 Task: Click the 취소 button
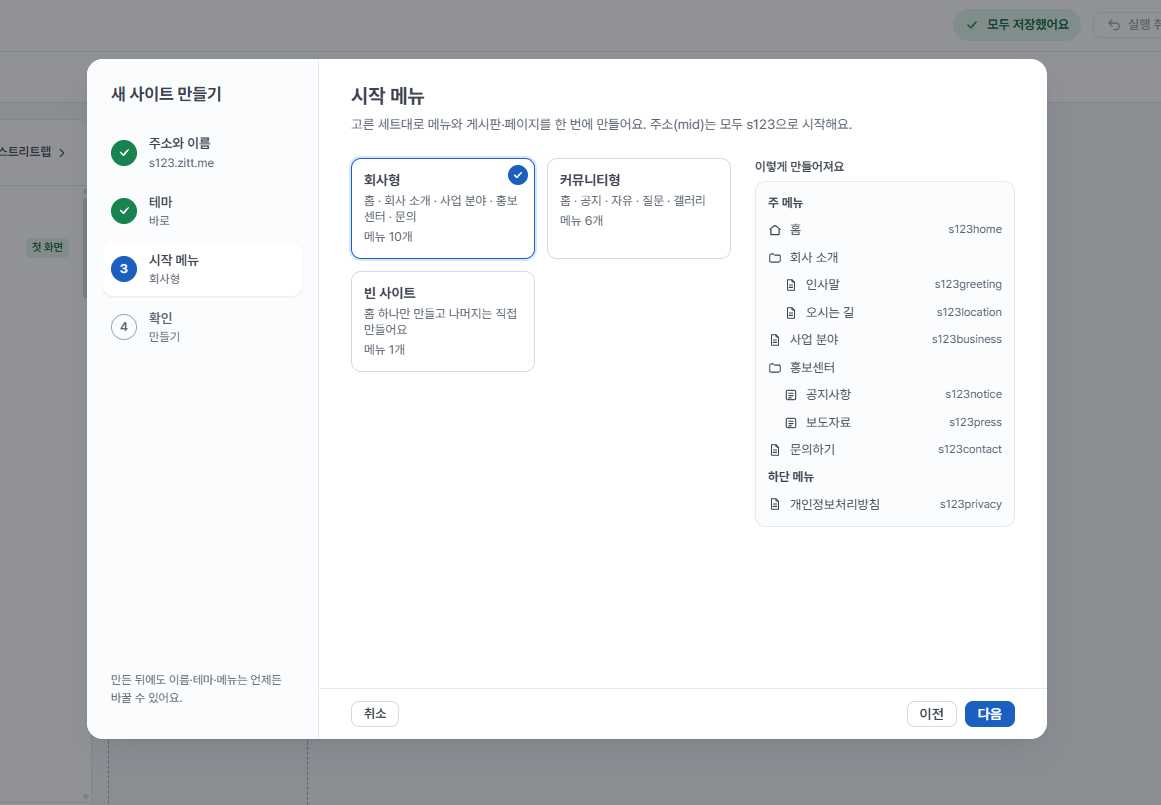coord(375,714)
